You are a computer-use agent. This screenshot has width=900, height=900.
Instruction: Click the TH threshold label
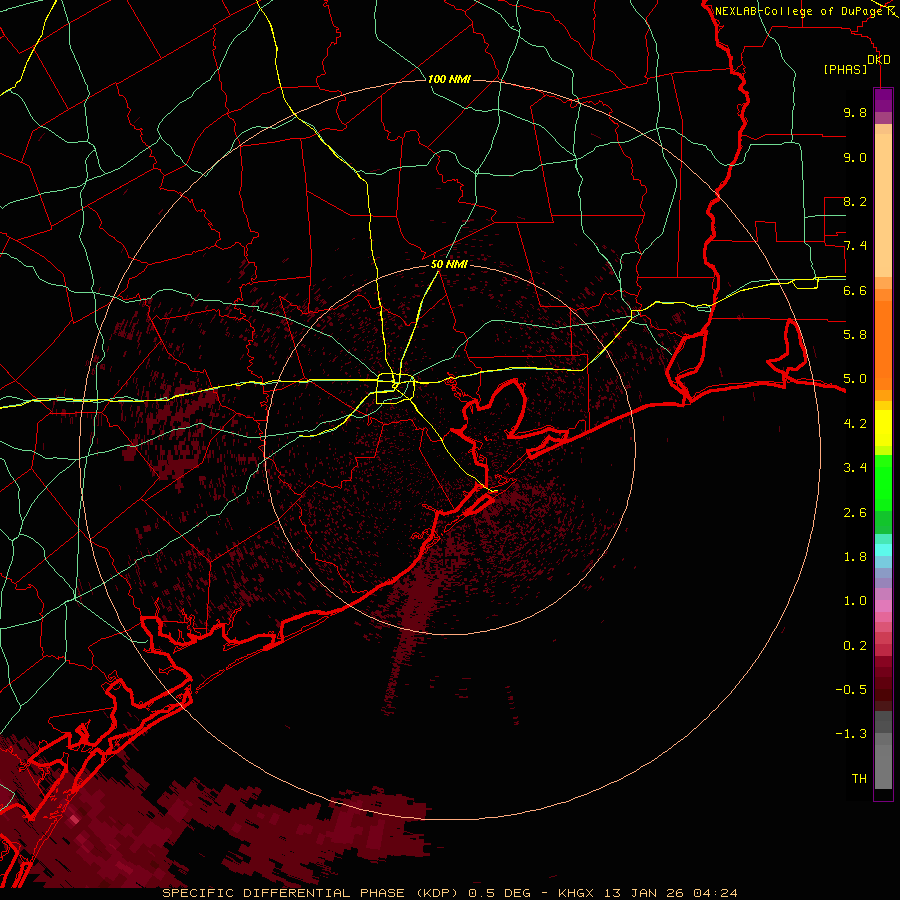859,779
